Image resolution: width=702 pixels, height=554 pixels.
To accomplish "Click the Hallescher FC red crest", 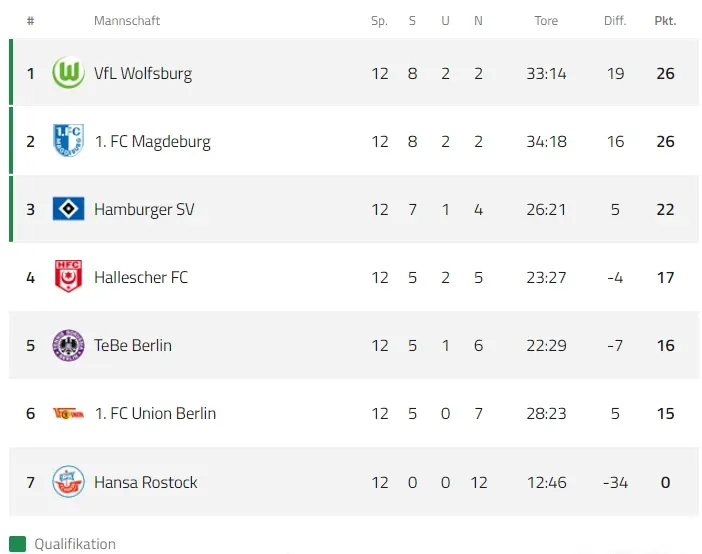I will tap(68, 277).
